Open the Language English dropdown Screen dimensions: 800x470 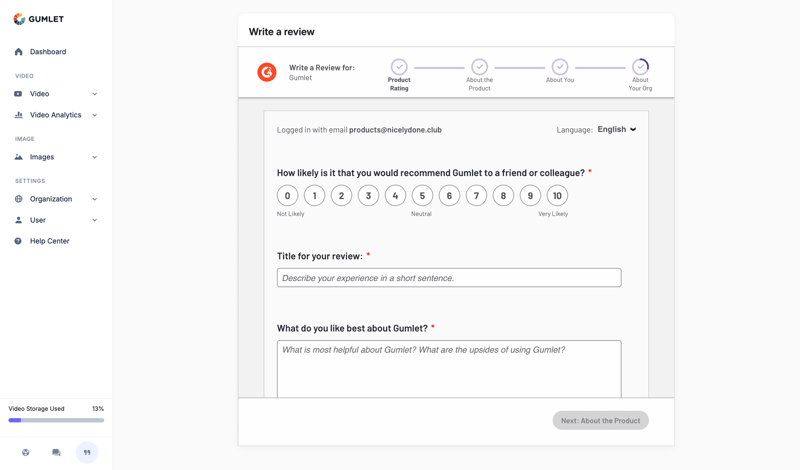617,130
